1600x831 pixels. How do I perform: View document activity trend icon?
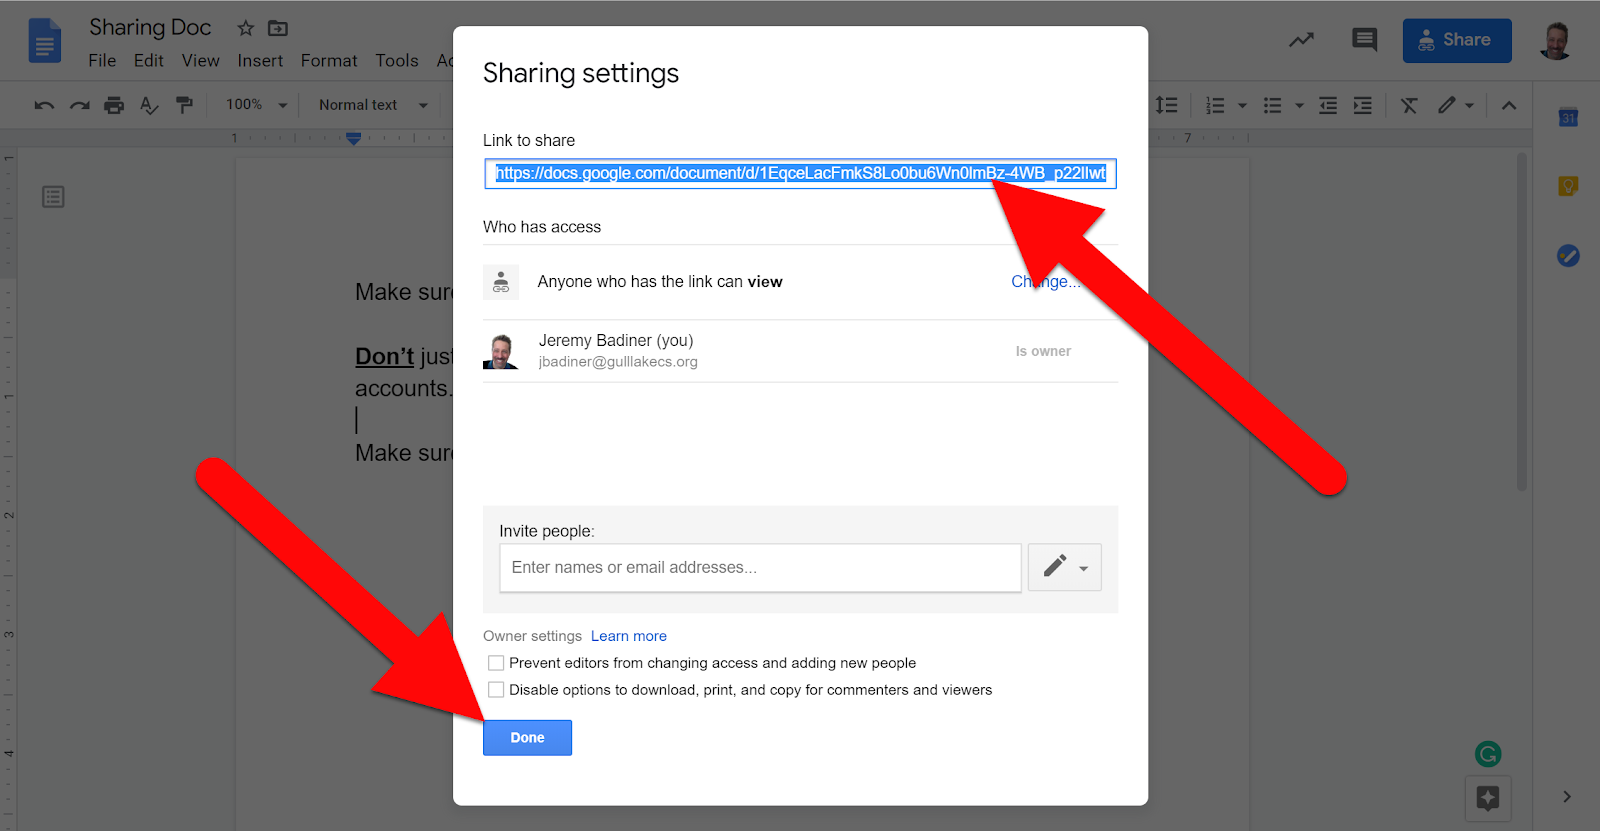(x=1301, y=40)
